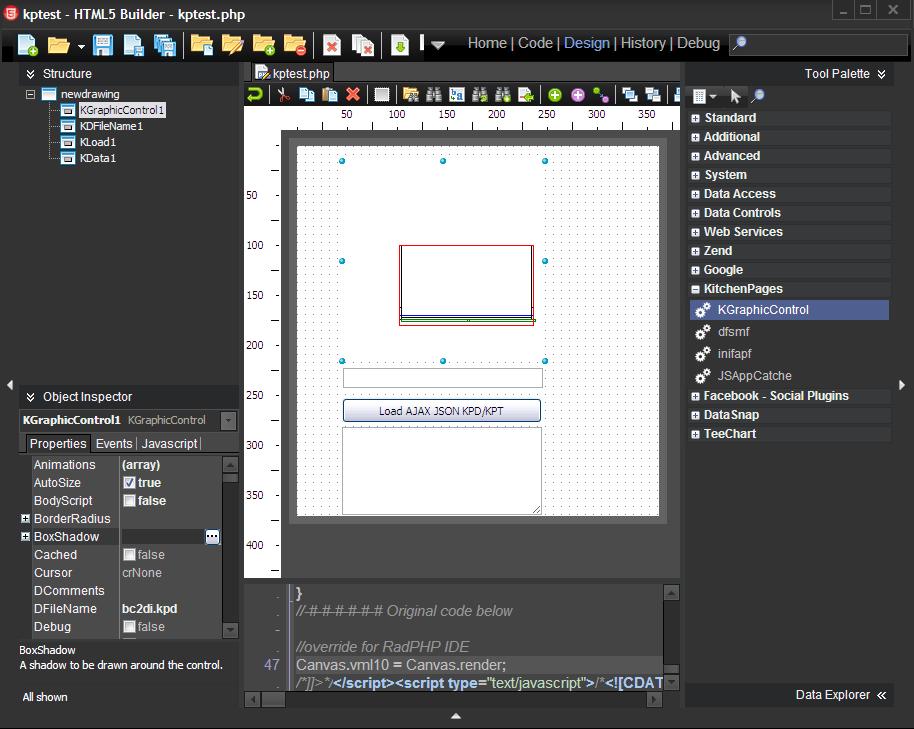Image resolution: width=914 pixels, height=729 pixels.
Task: Toggle the AutoSize checkbox
Action: tap(129, 483)
